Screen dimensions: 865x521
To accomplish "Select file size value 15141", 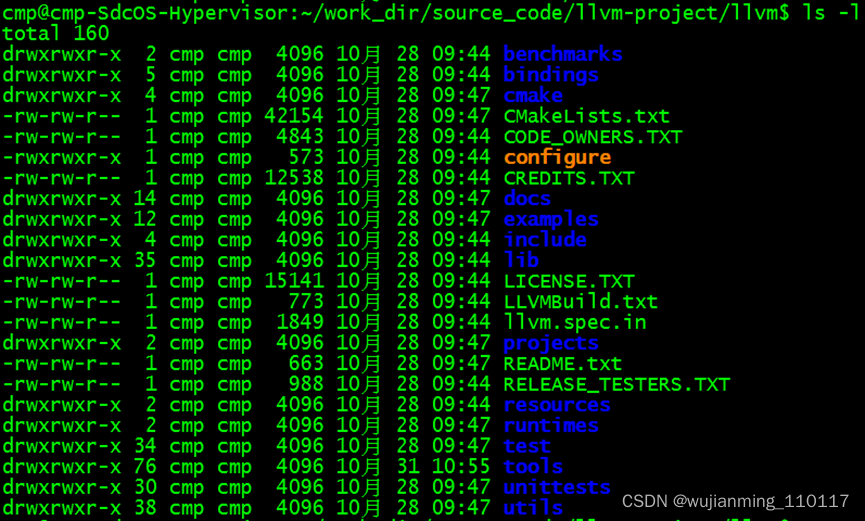I will [x=294, y=281].
